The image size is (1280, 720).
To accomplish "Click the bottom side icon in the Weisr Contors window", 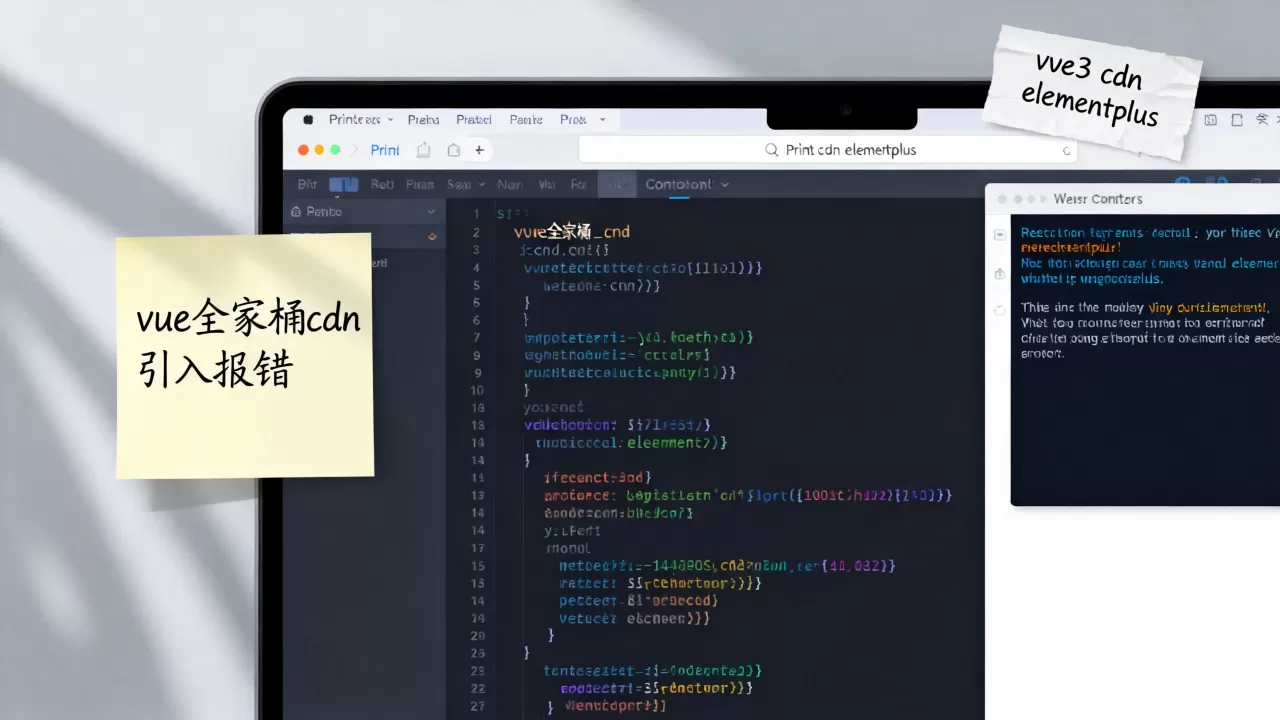I will point(999,310).
